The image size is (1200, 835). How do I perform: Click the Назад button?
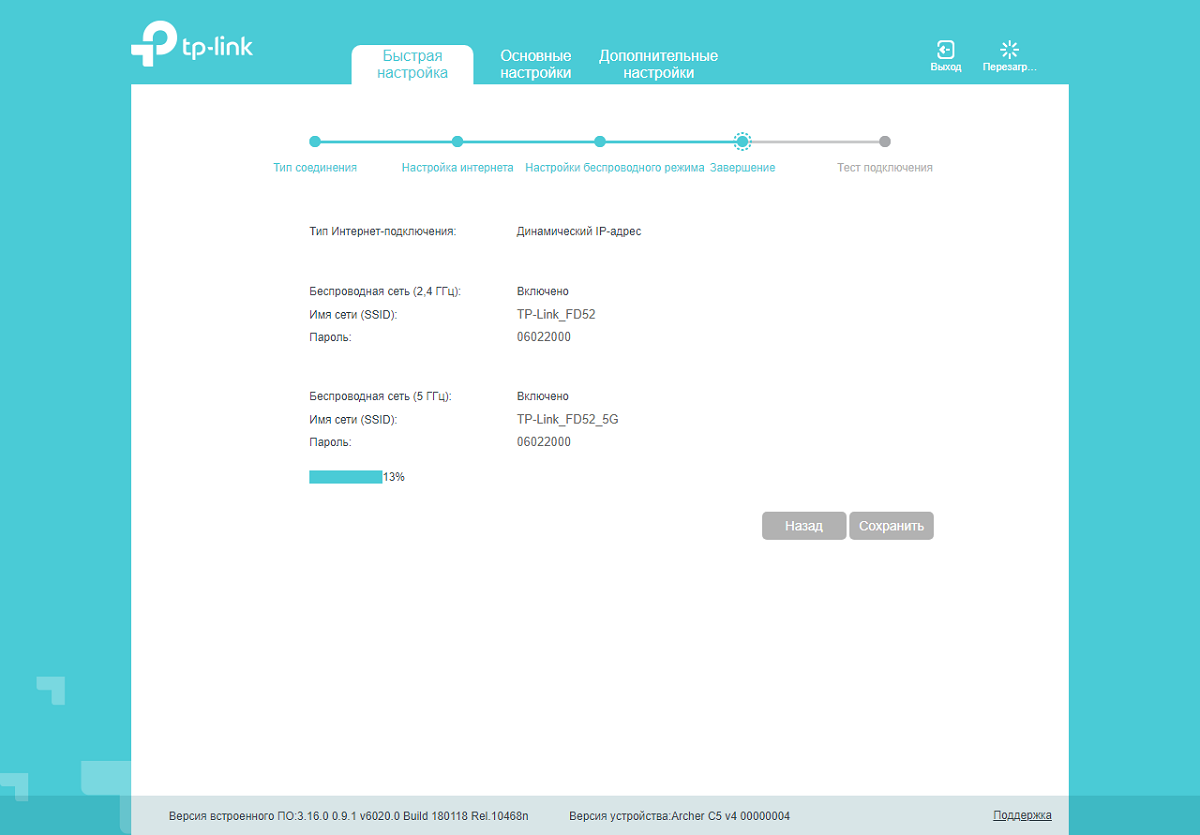804,526
